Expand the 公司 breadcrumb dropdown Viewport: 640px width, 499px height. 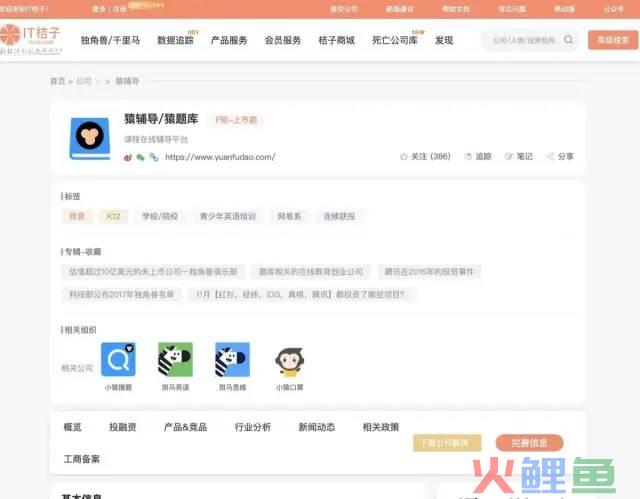coord(88,81)
